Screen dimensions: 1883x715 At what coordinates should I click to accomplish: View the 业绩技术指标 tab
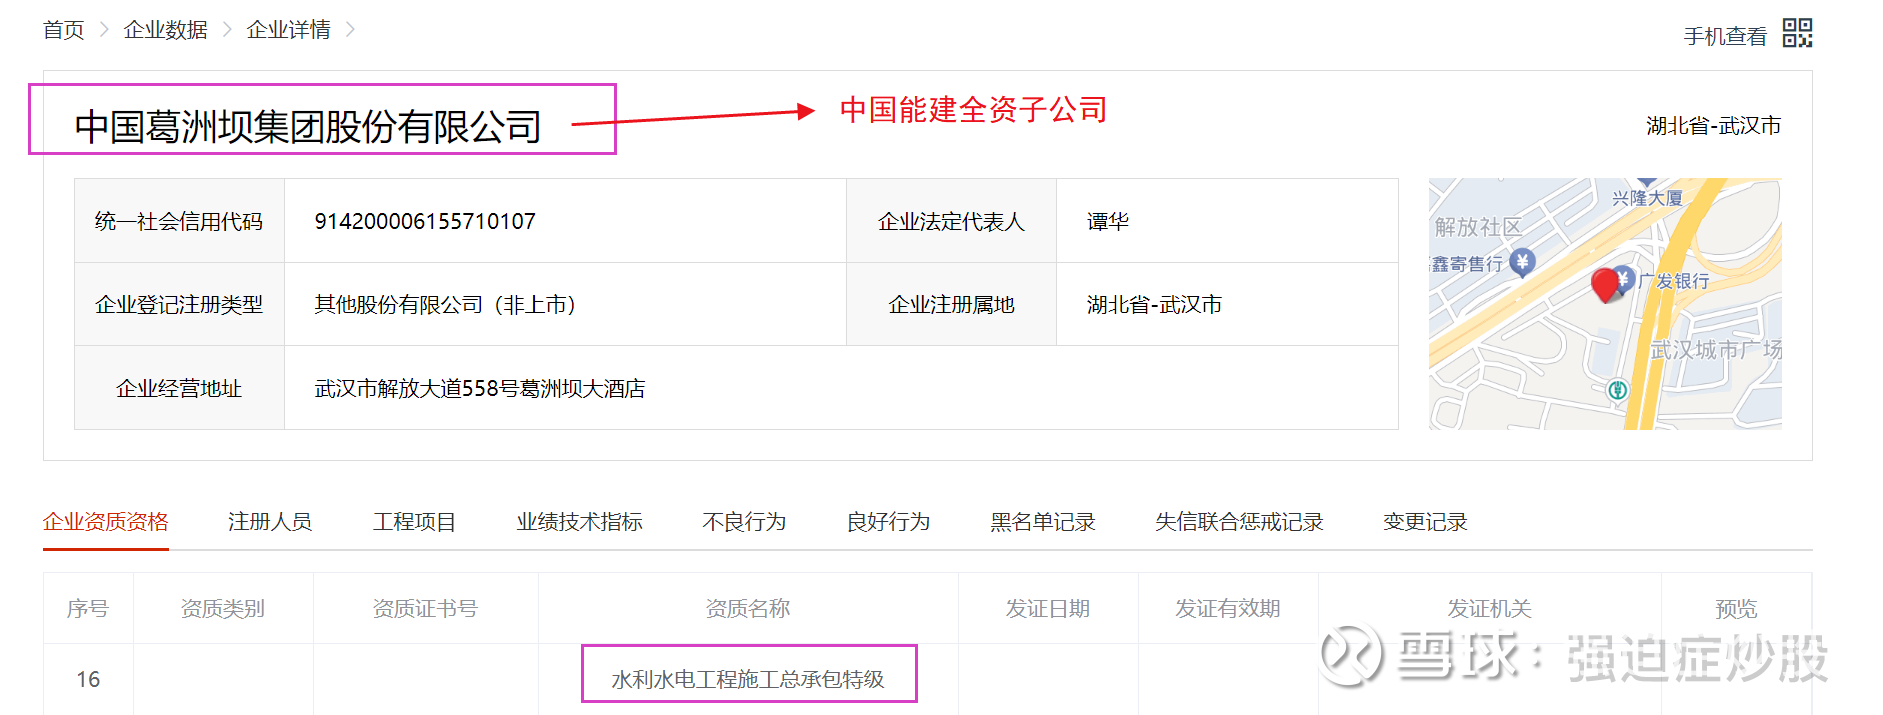click(579, 522)
